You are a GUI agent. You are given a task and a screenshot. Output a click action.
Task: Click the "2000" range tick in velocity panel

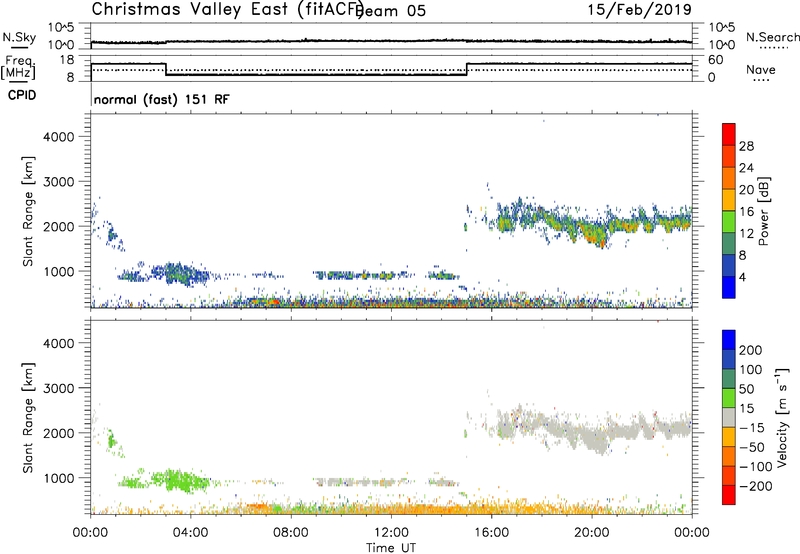[59, 433]
